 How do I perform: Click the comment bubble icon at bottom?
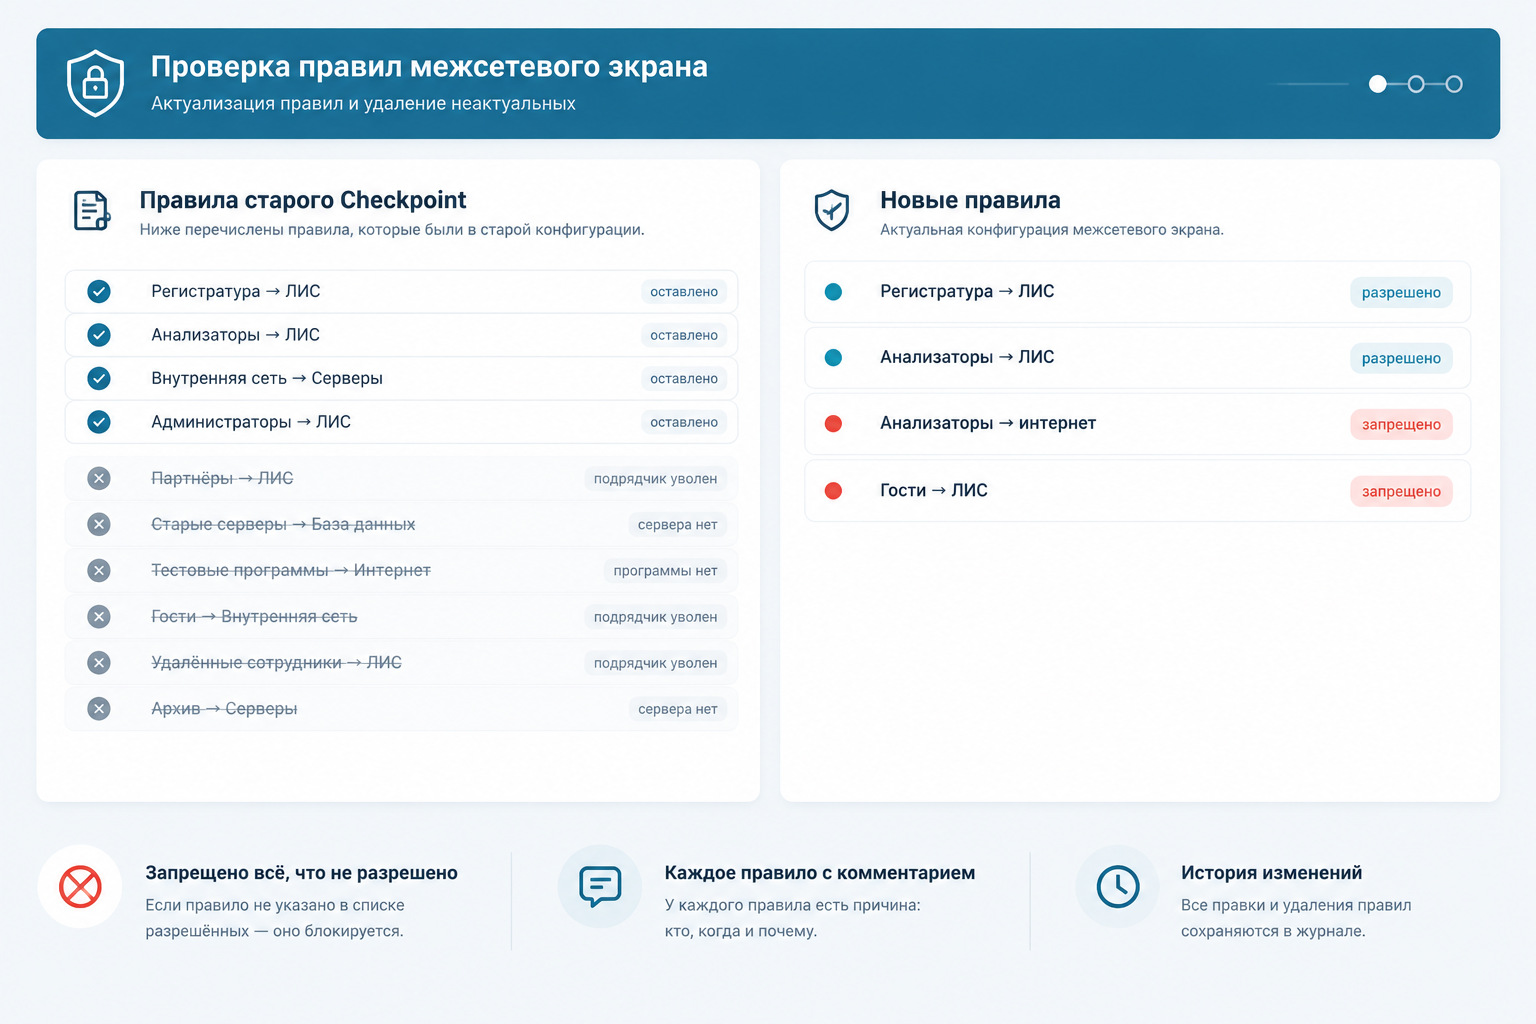(600, 886)
